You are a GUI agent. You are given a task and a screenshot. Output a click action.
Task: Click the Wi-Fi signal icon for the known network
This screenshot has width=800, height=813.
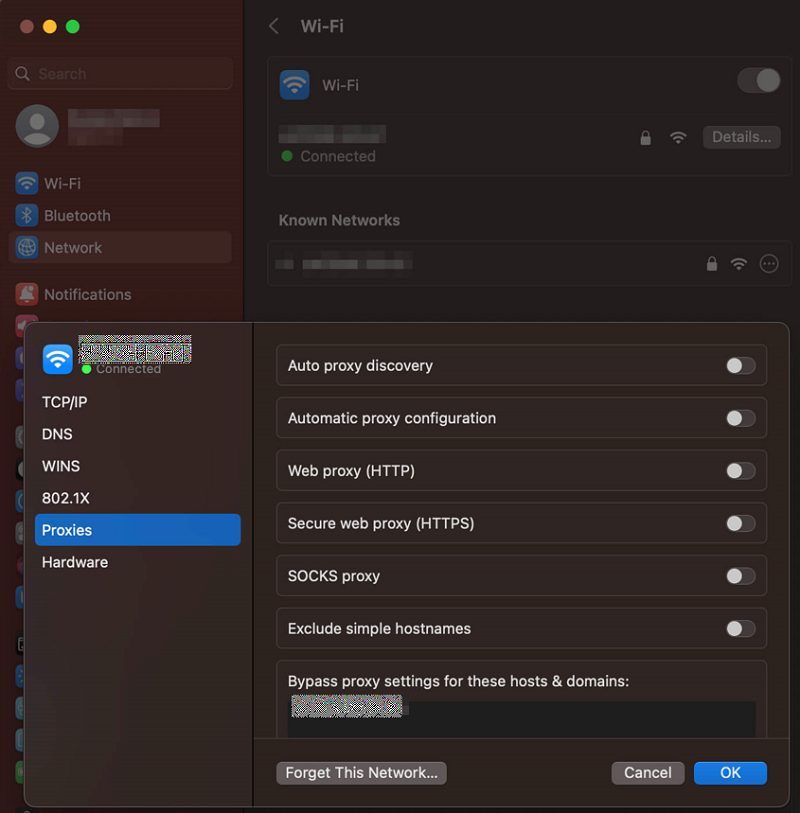(x=739, y=263)
